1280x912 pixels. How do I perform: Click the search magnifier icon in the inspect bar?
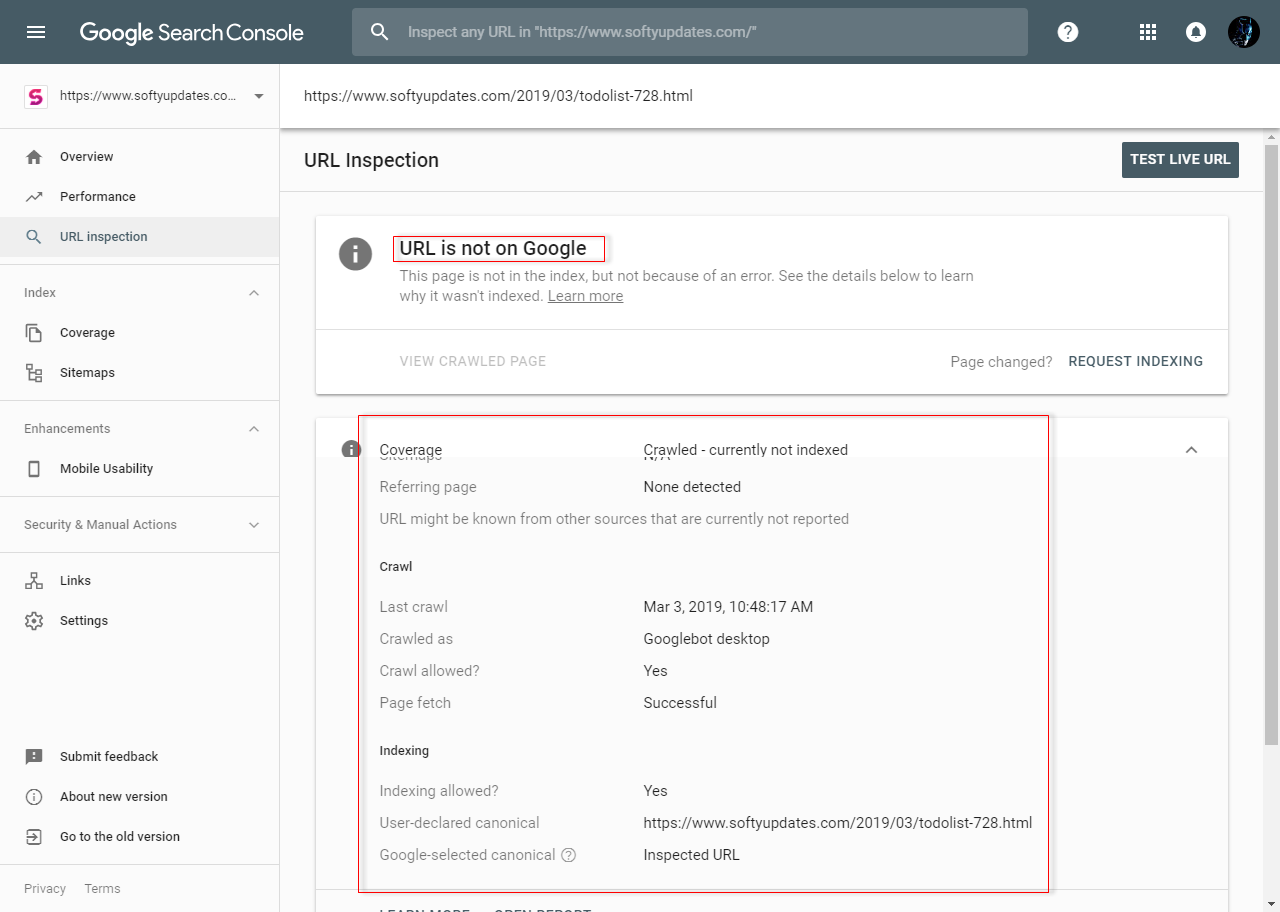point(380,32)
